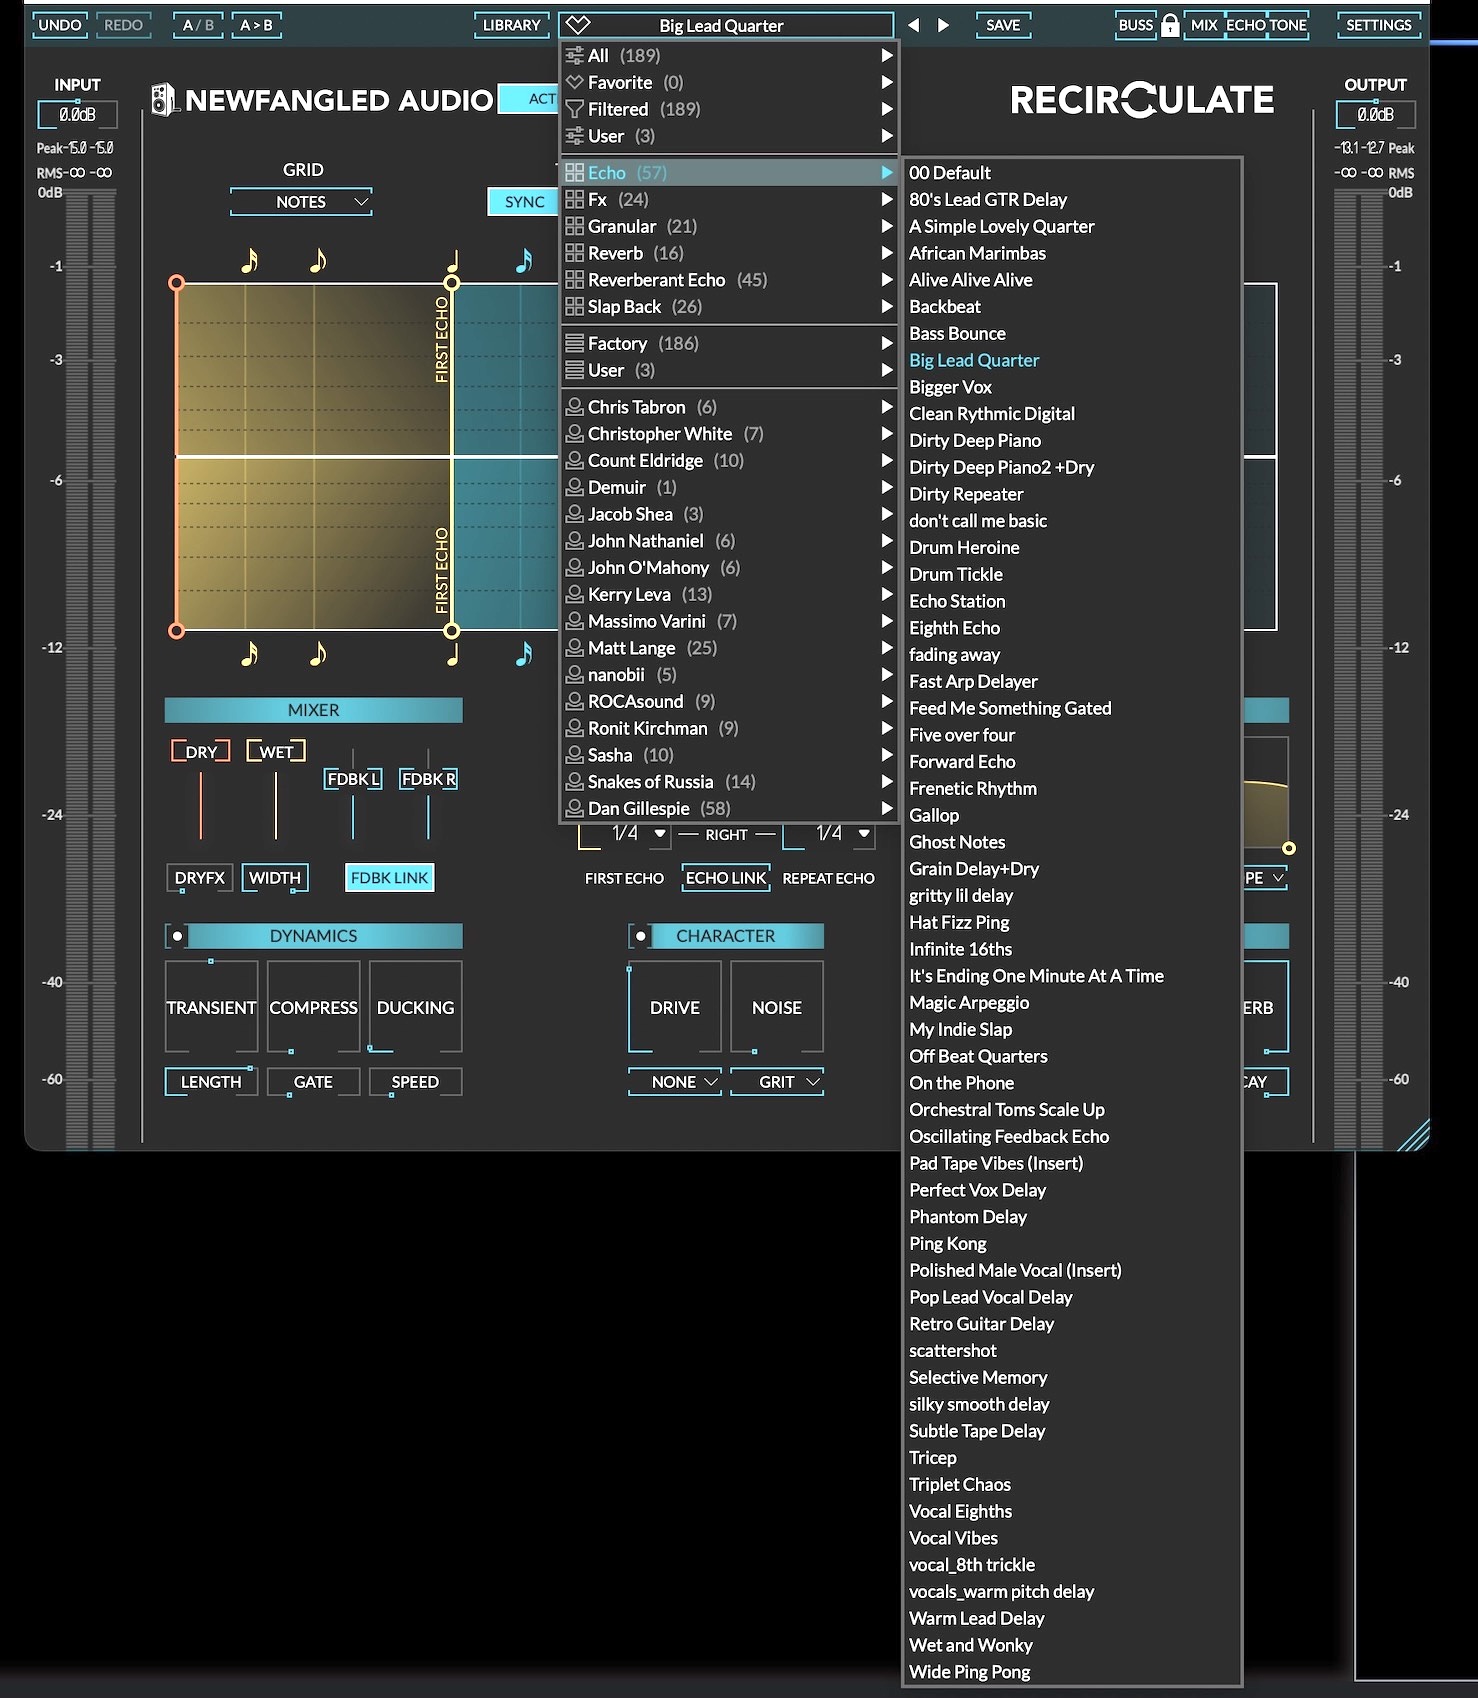The width and height of the screenshot is (1478, 1698).
Task: Expand the Reverberant Echo (45) submenu
Action: (730, 280)
